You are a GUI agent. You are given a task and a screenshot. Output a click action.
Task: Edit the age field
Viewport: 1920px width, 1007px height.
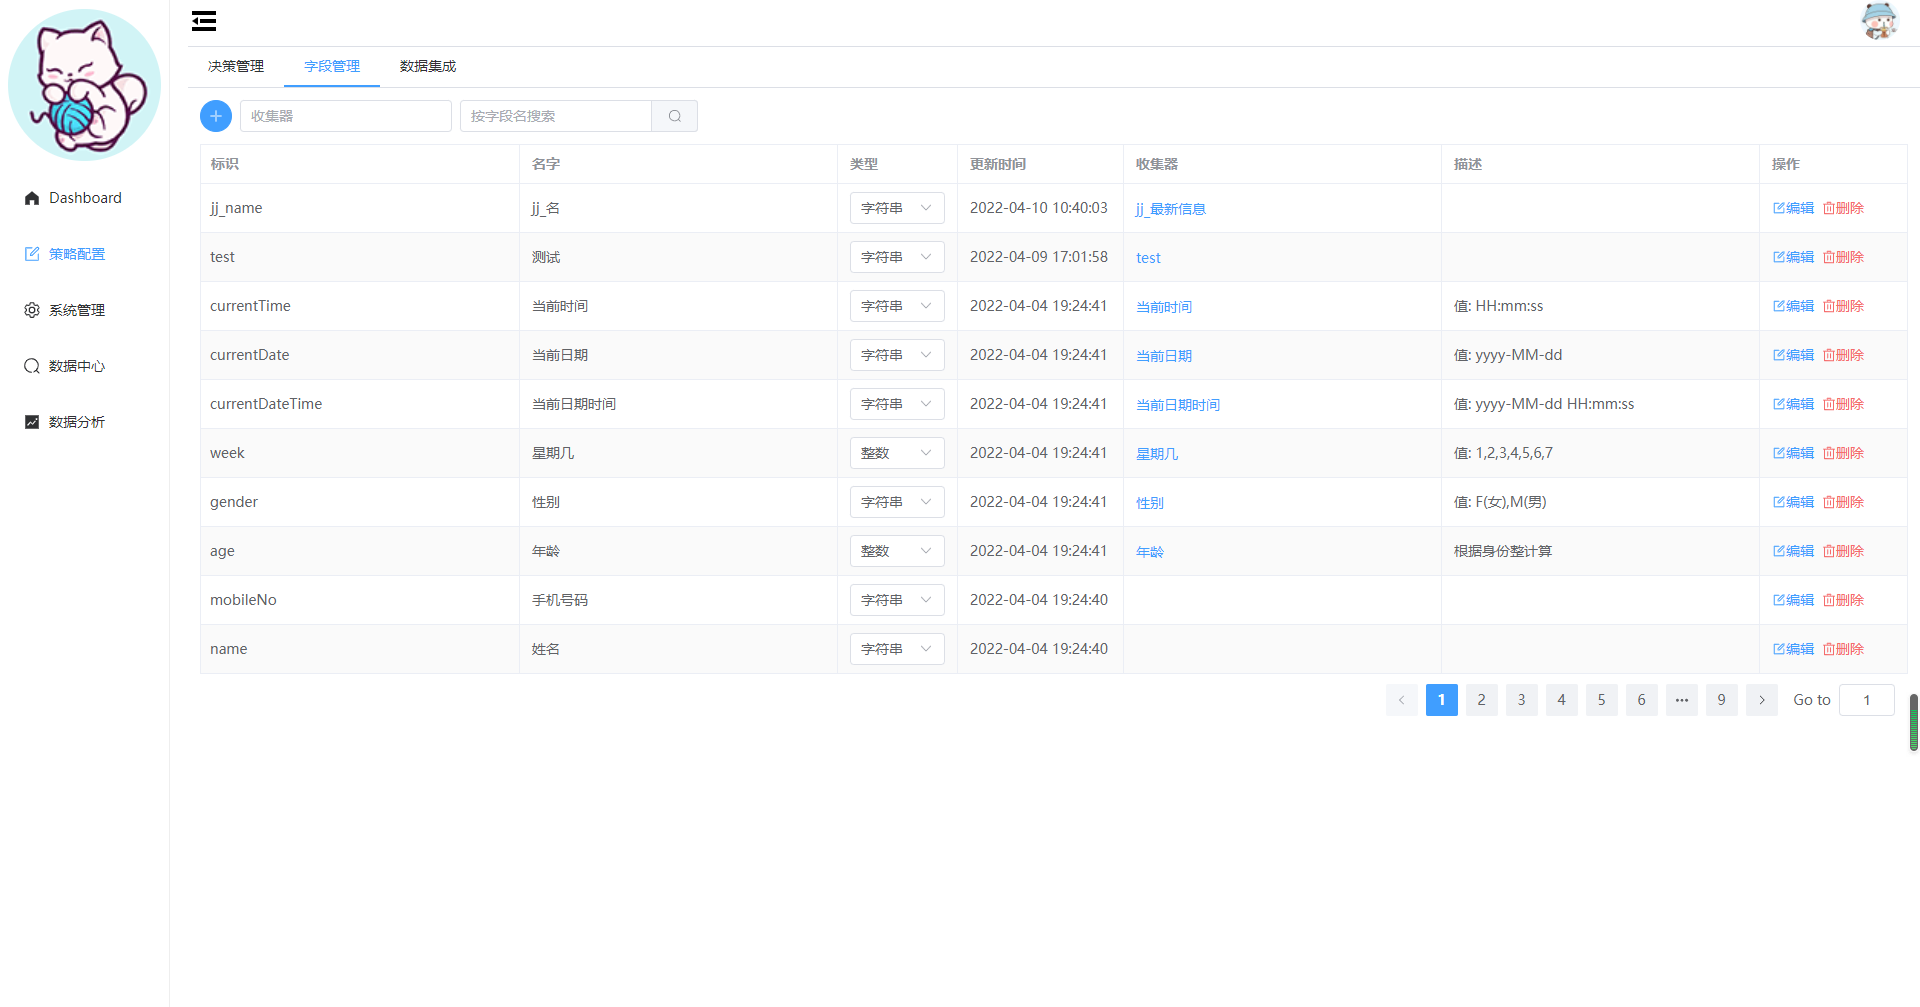[x=1793, y=551]
